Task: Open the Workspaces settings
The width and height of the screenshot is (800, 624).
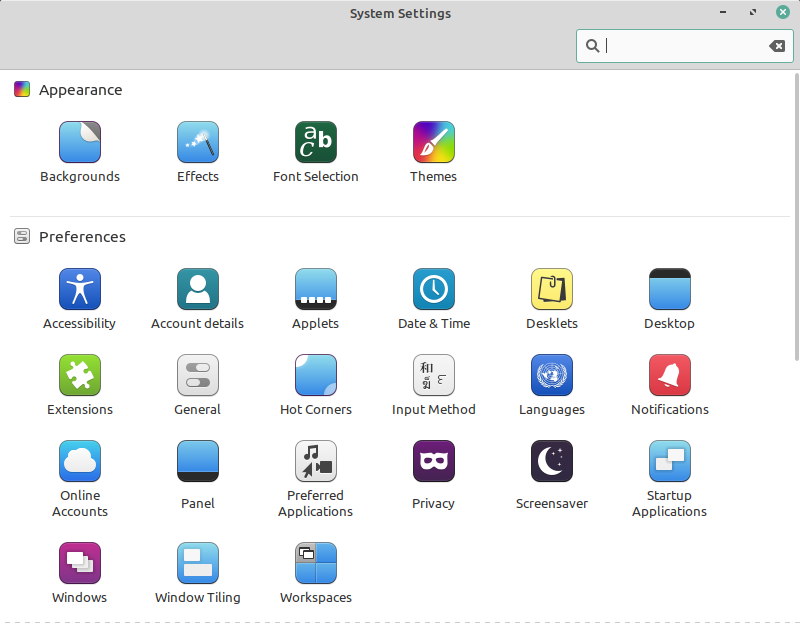Action: [x=315, y=563]
